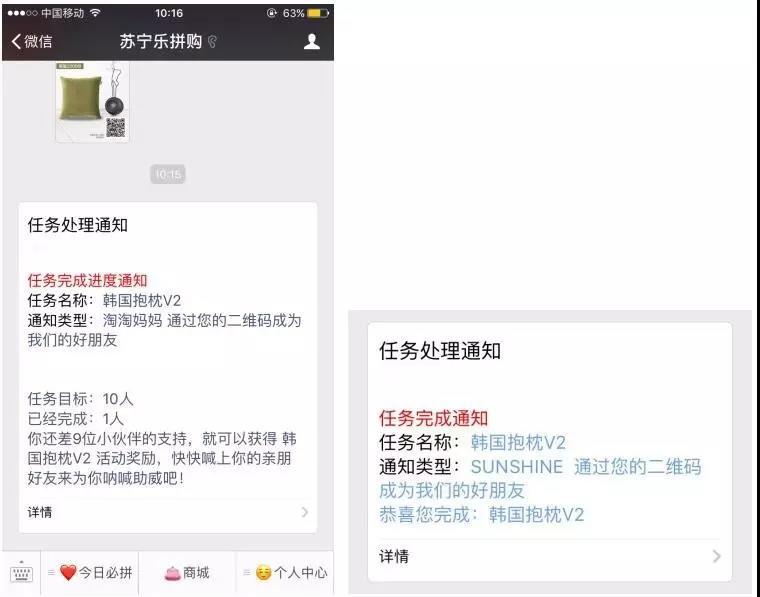Tap the 任务完成通知 red heading on right
This screenshot has width=760, height=597.
click(x=433, y=418)
